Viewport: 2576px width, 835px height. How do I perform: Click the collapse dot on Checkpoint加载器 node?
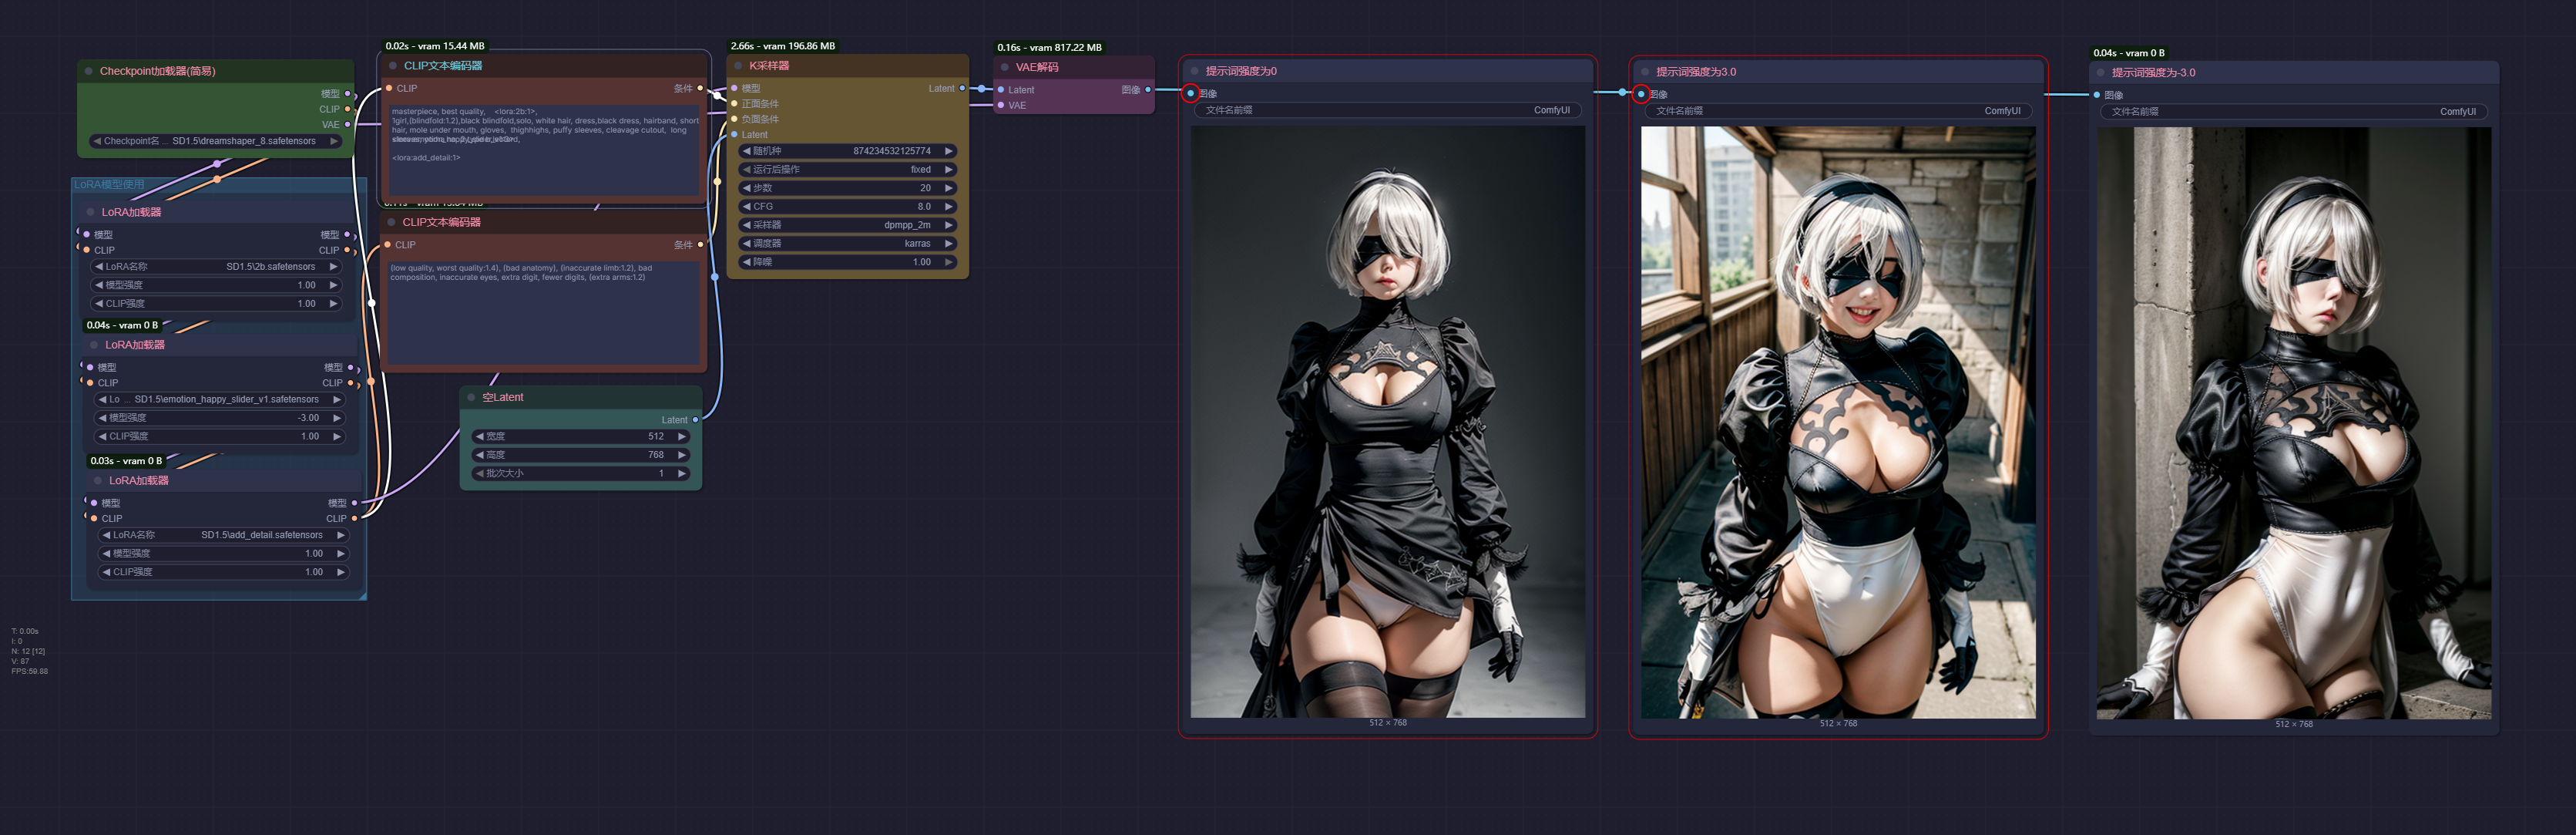pyautogui.click(x=89, y=71)
